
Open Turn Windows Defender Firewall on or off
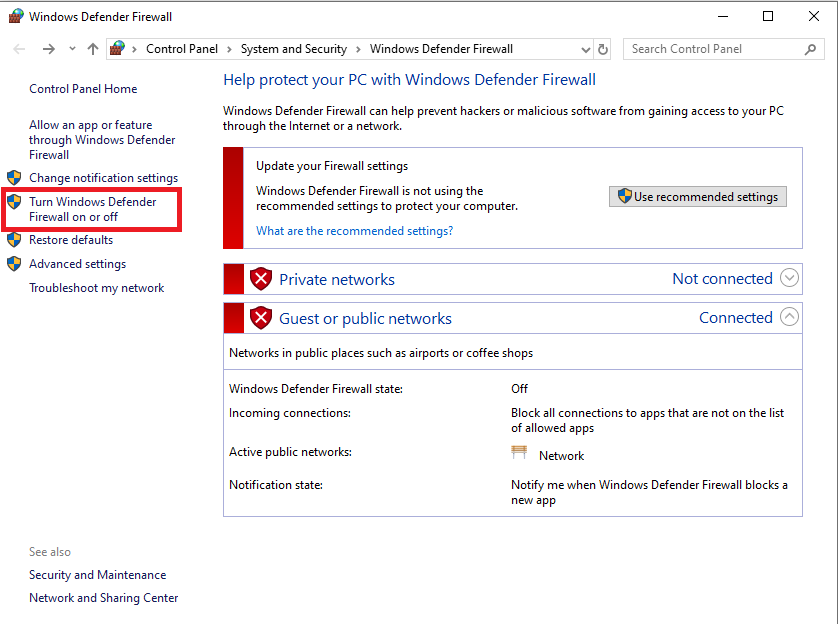pos(92,209)
